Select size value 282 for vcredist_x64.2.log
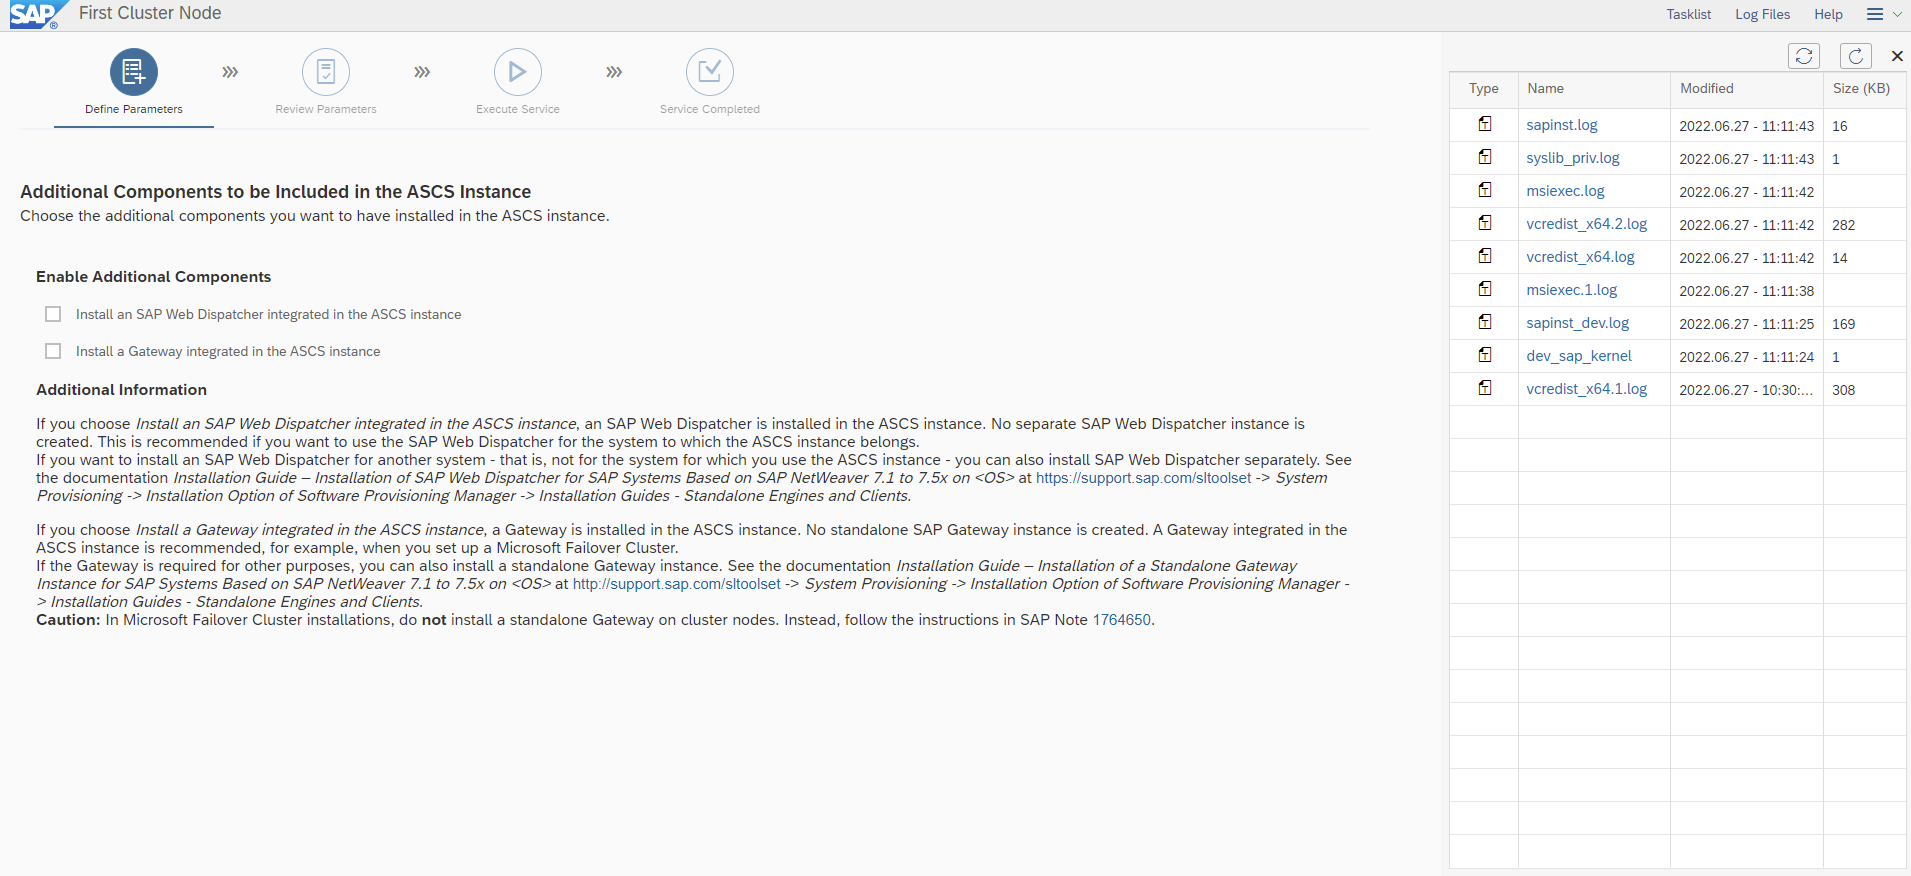The image size is (1911, 876). click(x=1843, y=225)
